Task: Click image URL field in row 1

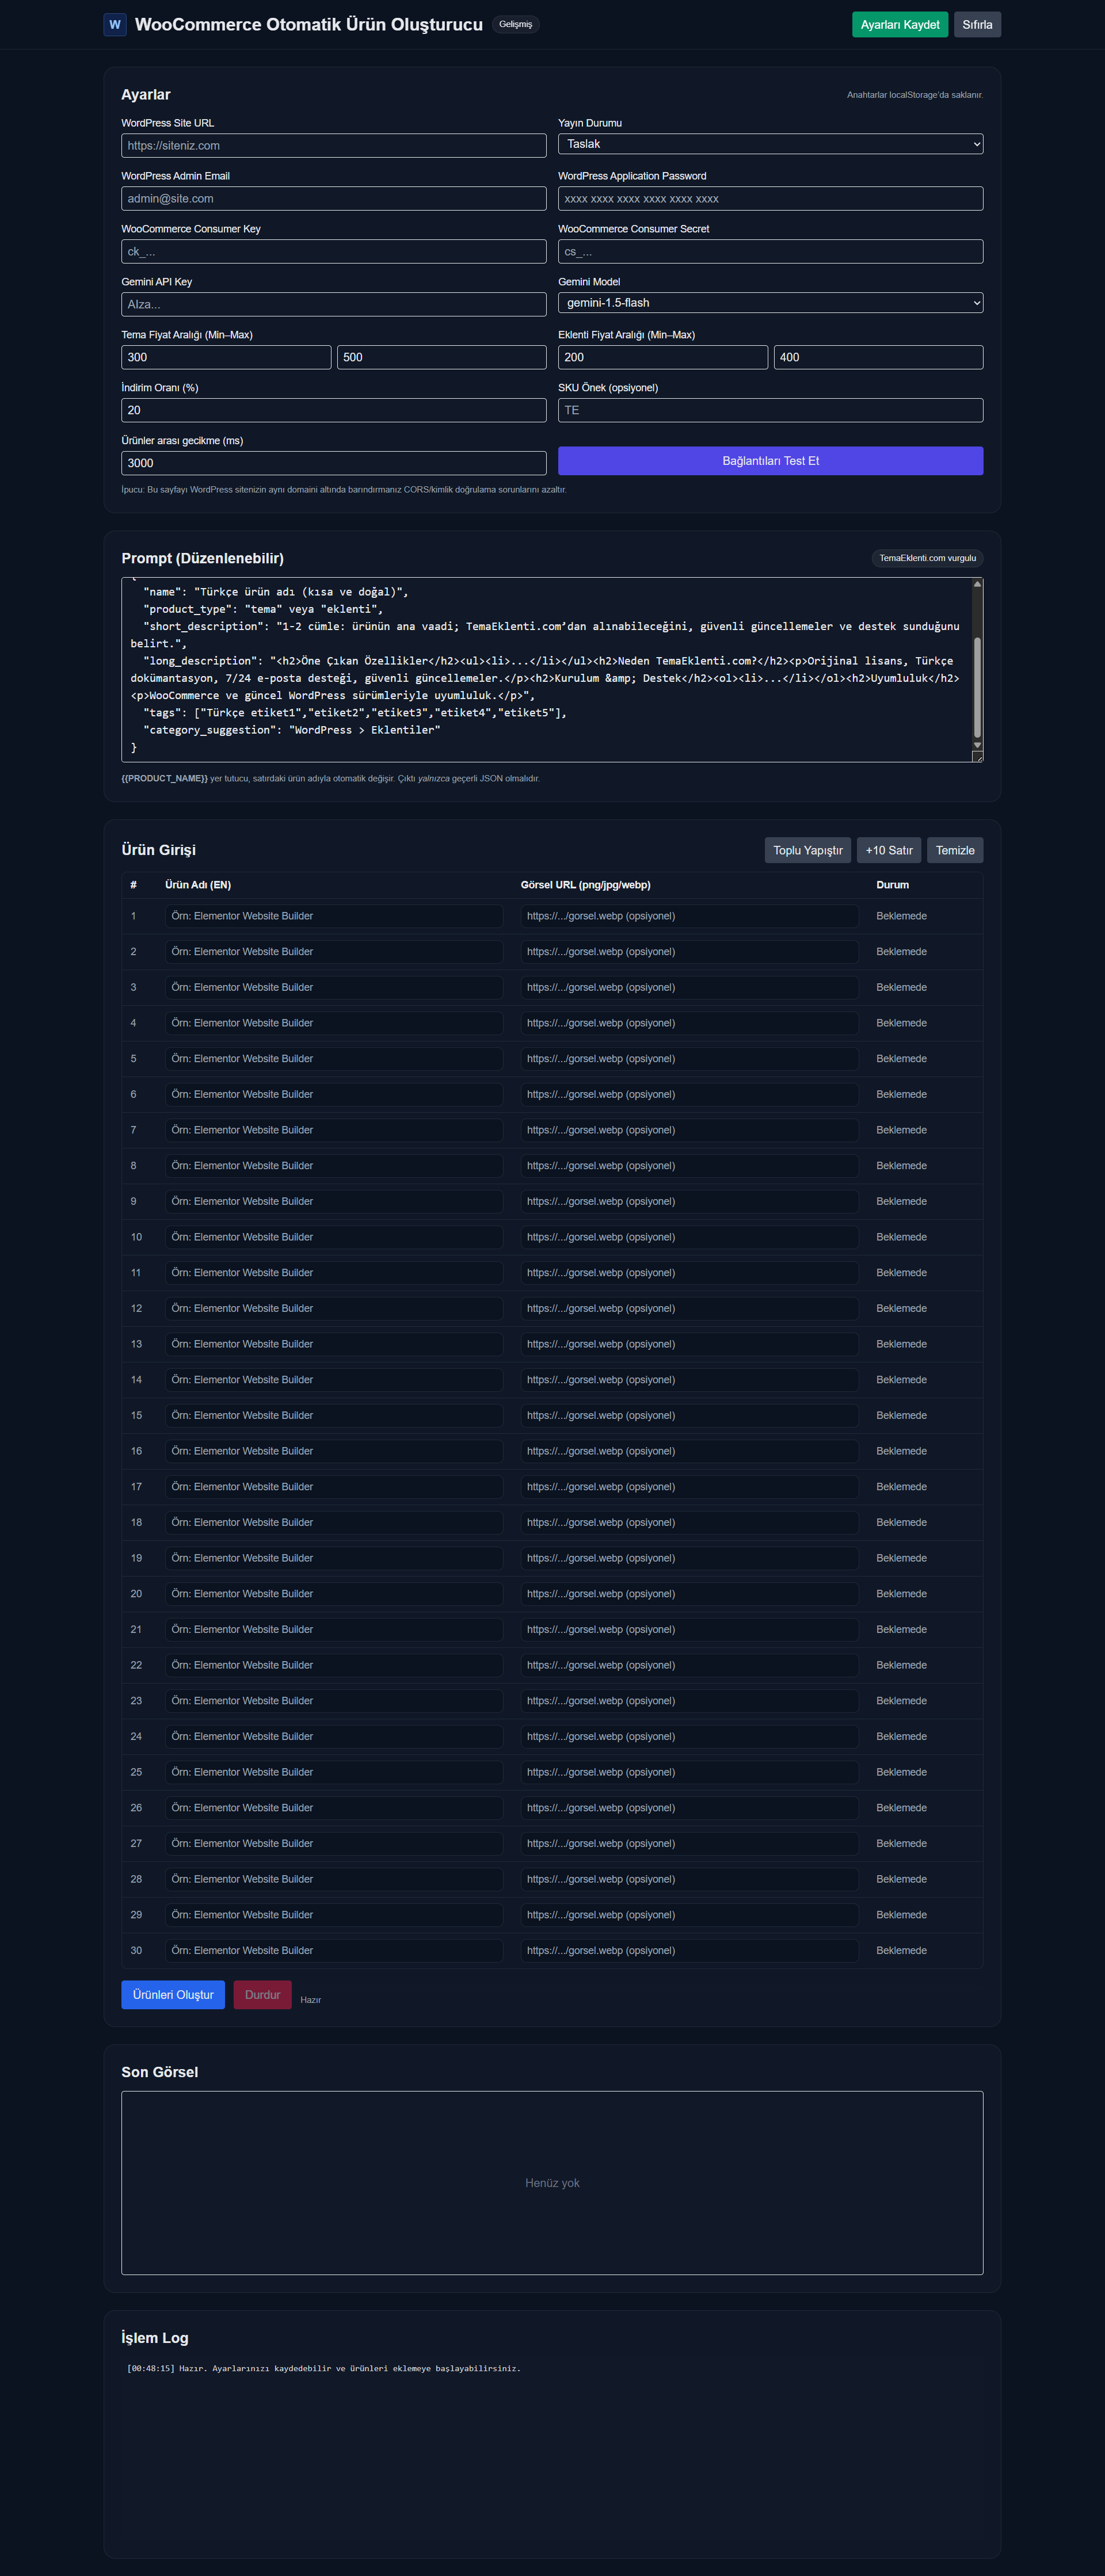Action: [689, 916]
